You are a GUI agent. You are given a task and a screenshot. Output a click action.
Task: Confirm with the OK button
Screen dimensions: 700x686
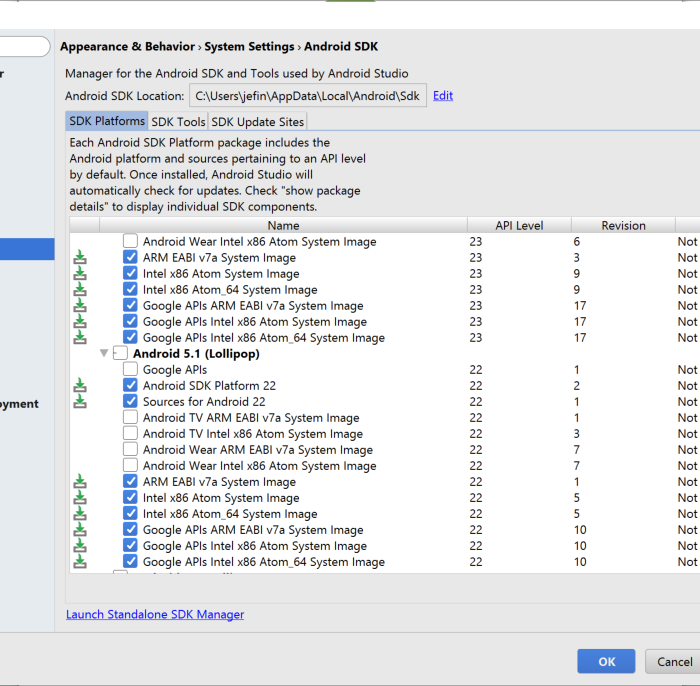point(606,661)
